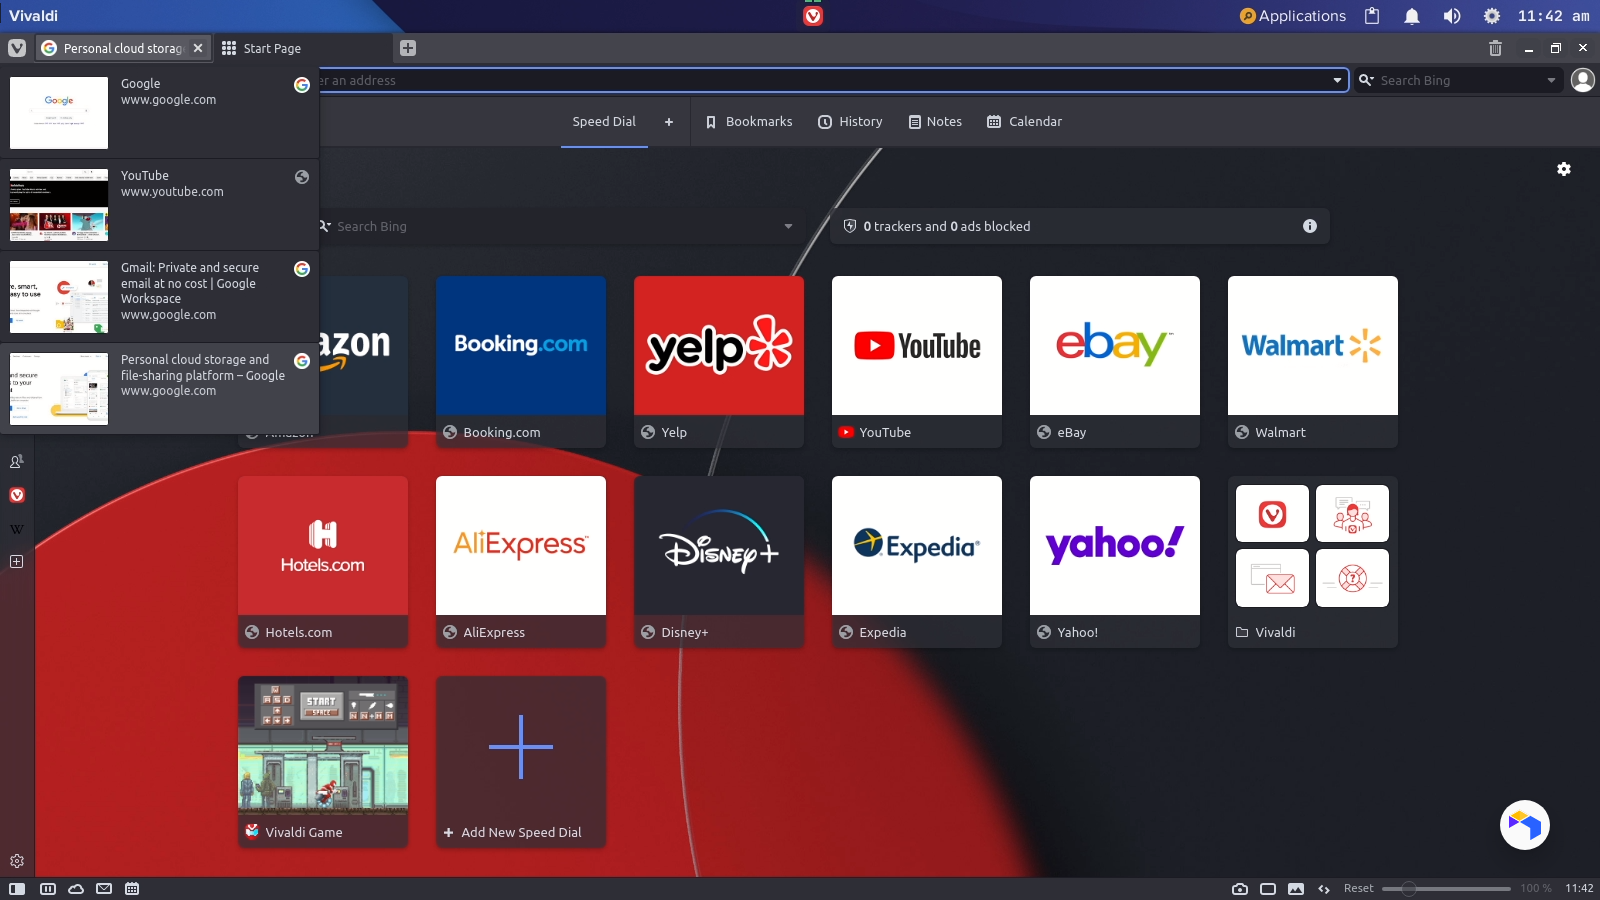Open the system volume control
The height and width of the screenshot is (900, 1600).
1452,16
